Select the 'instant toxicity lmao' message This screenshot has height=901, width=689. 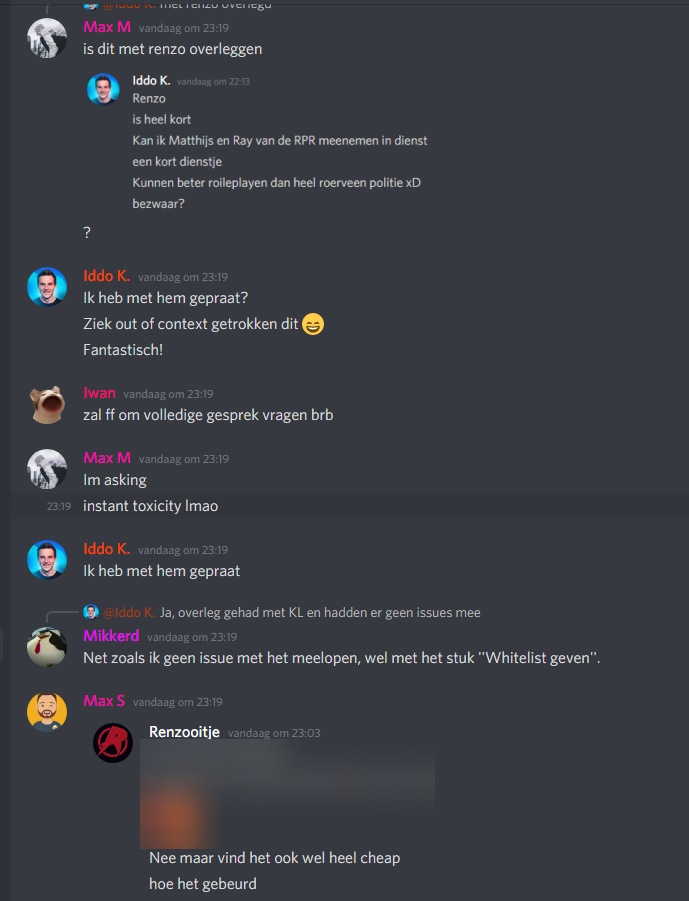[350, 506]
